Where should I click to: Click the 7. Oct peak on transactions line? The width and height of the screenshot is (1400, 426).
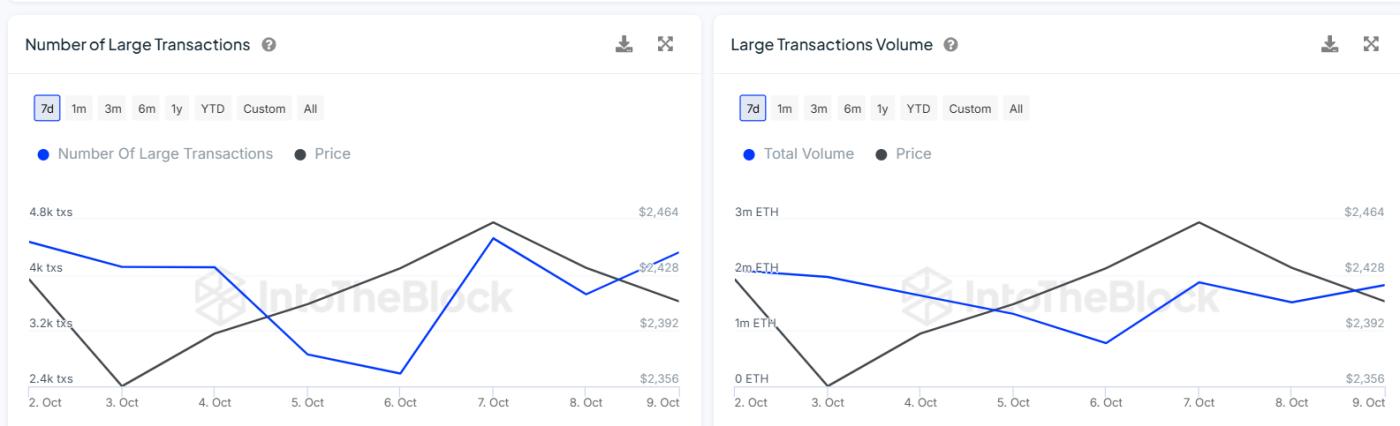pyautogui.click(x=493, y=238)
